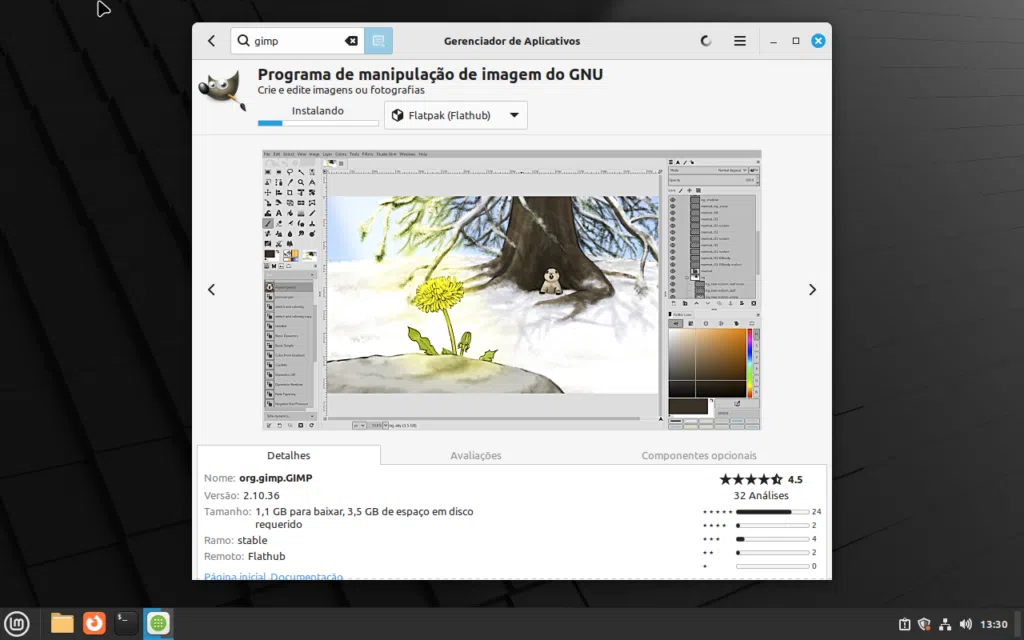
Task: Open the Flatpak (Flathub) source dropdown
Action: [455, 115]
